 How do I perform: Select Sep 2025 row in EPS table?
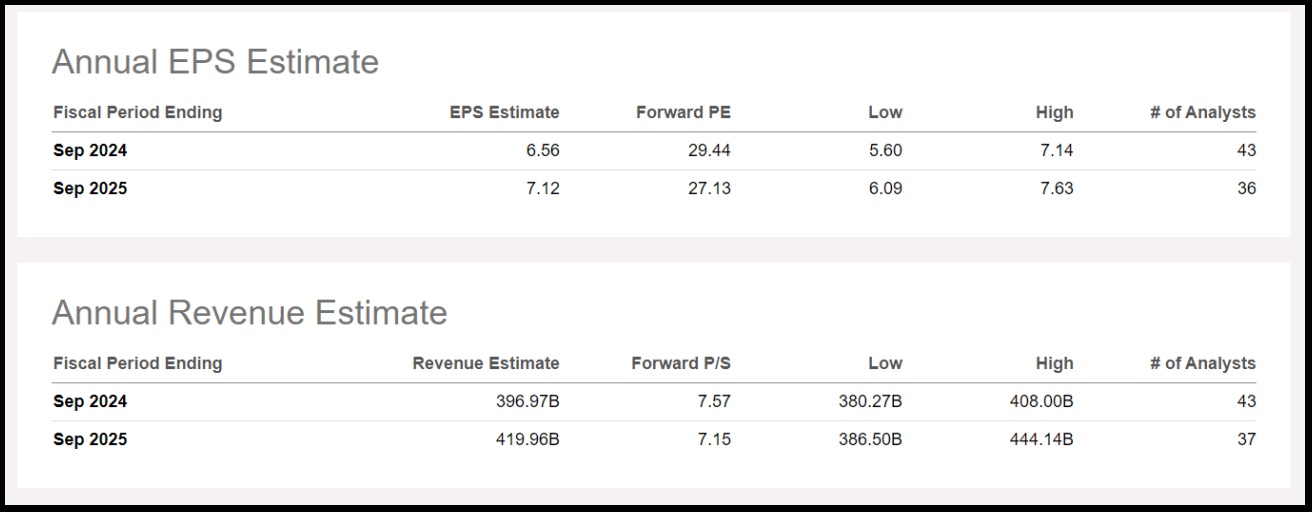pyautogui.click(x=654, y=189)
